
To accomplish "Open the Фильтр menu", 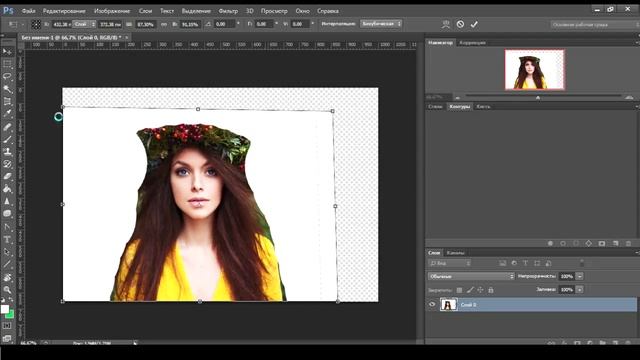I will pos(228,11).
